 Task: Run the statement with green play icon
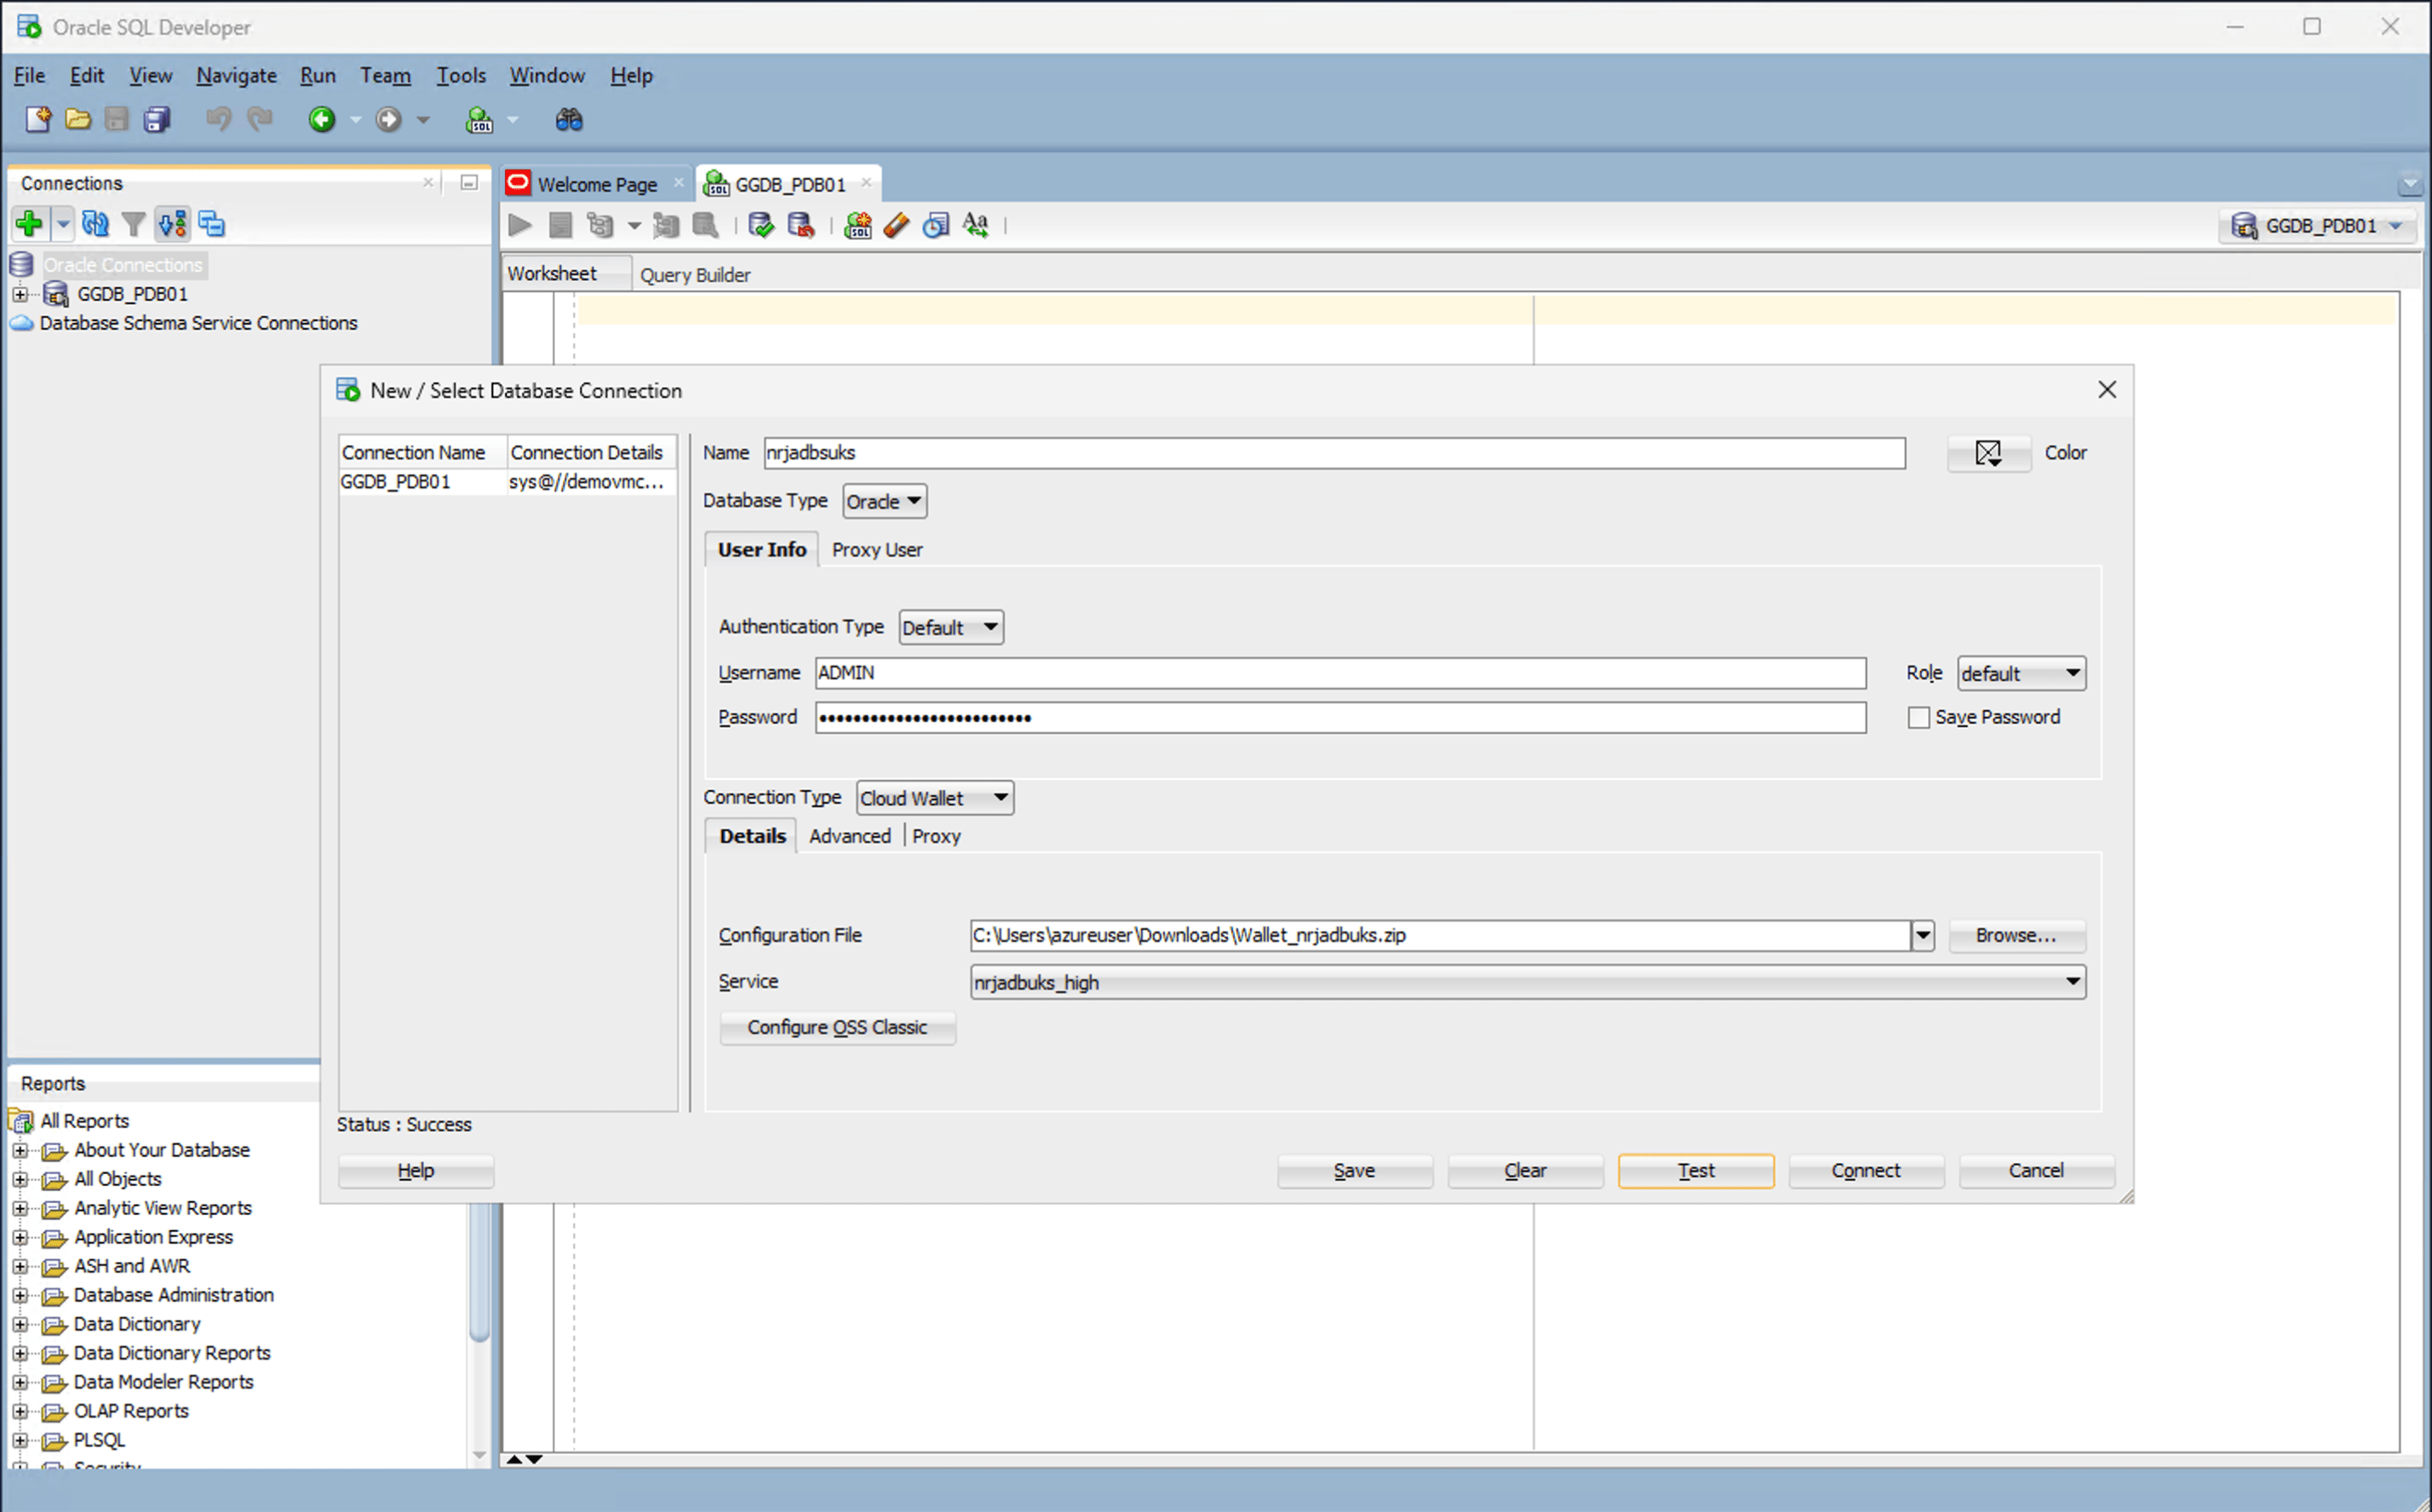pyautogui.click(x=519, y=225)
